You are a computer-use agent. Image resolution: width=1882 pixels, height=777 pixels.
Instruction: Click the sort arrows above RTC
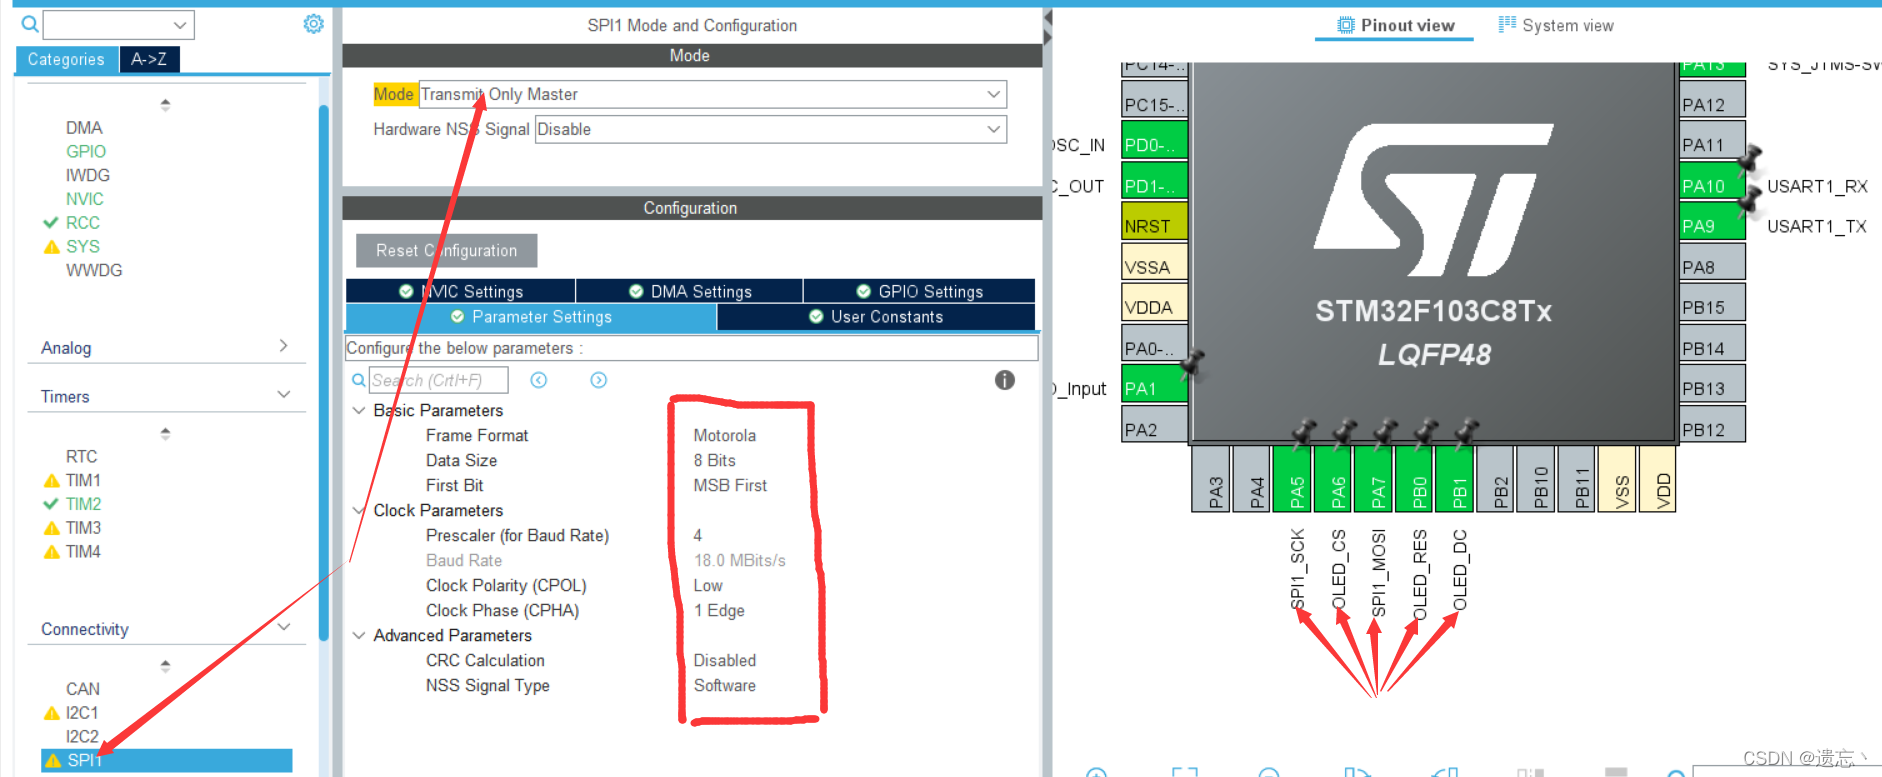[165, 433]
